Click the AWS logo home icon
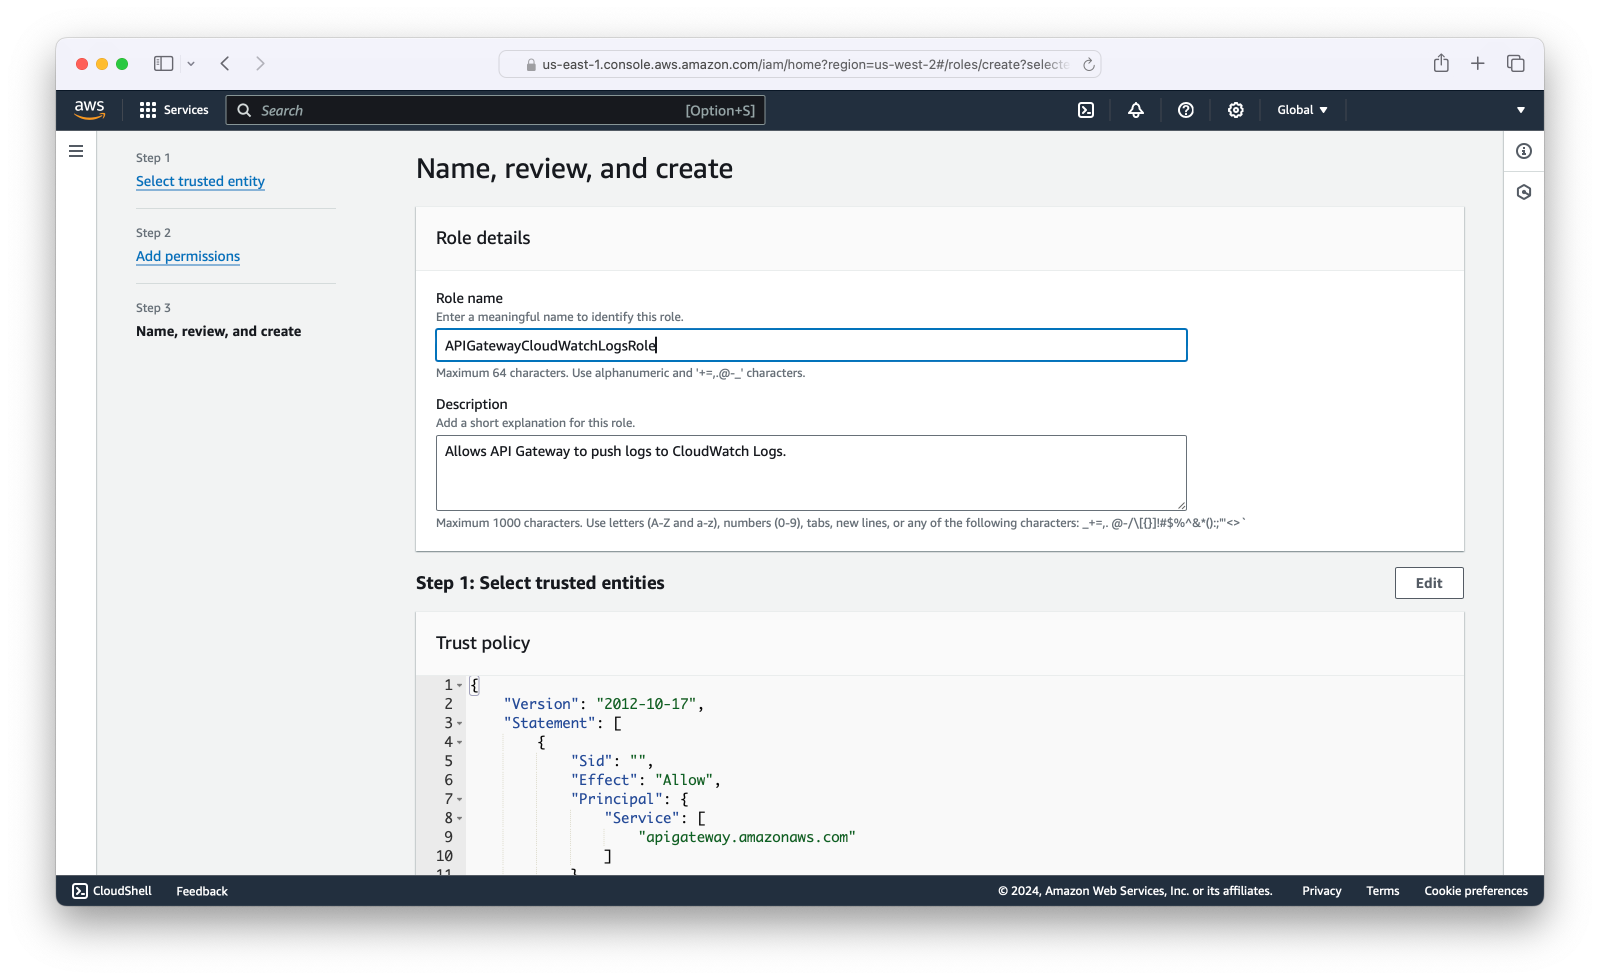1600x980 pixels. pyautogui.click(x=89, y=110)
